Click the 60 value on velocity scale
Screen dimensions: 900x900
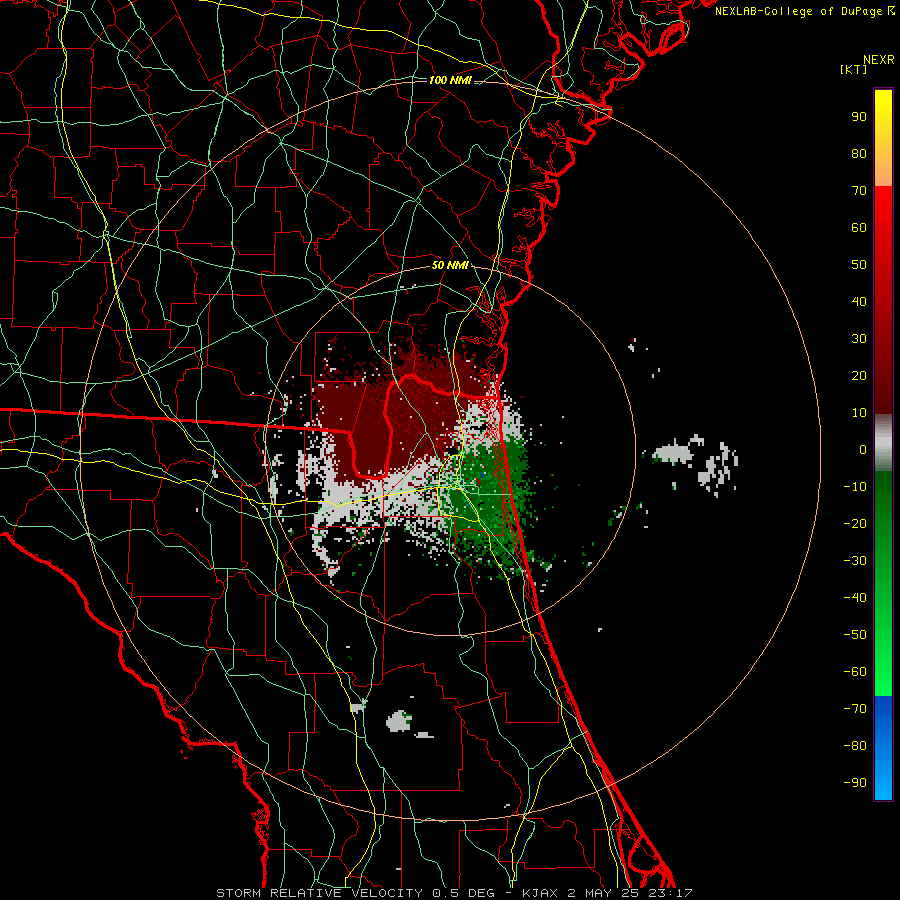(x=859, y=228)
